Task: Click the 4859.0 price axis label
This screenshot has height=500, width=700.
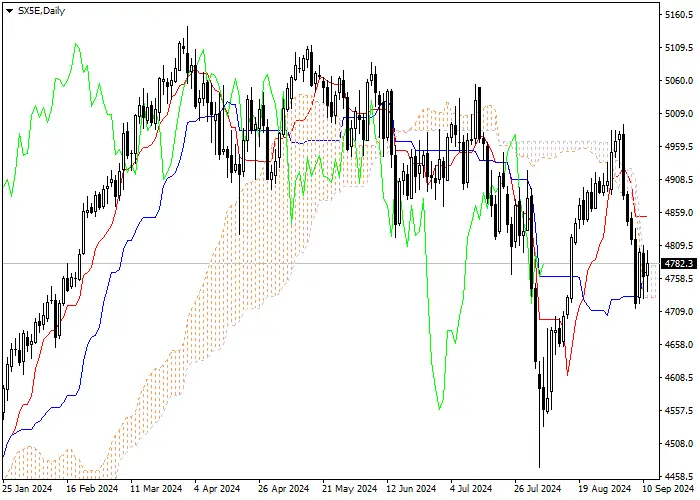Action: tap(679, 212)
